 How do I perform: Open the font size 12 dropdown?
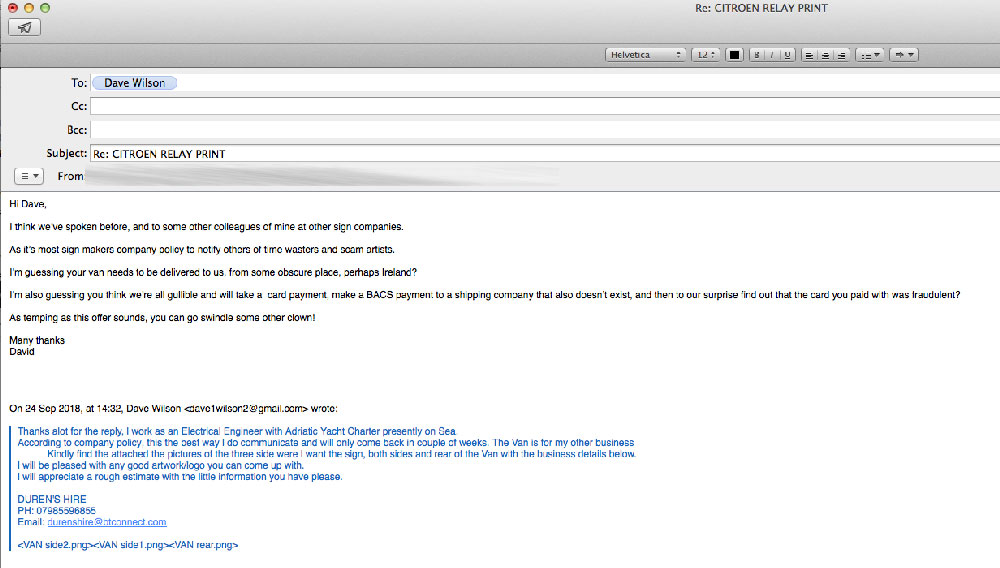pyautogui.click(x=705, y=55)
